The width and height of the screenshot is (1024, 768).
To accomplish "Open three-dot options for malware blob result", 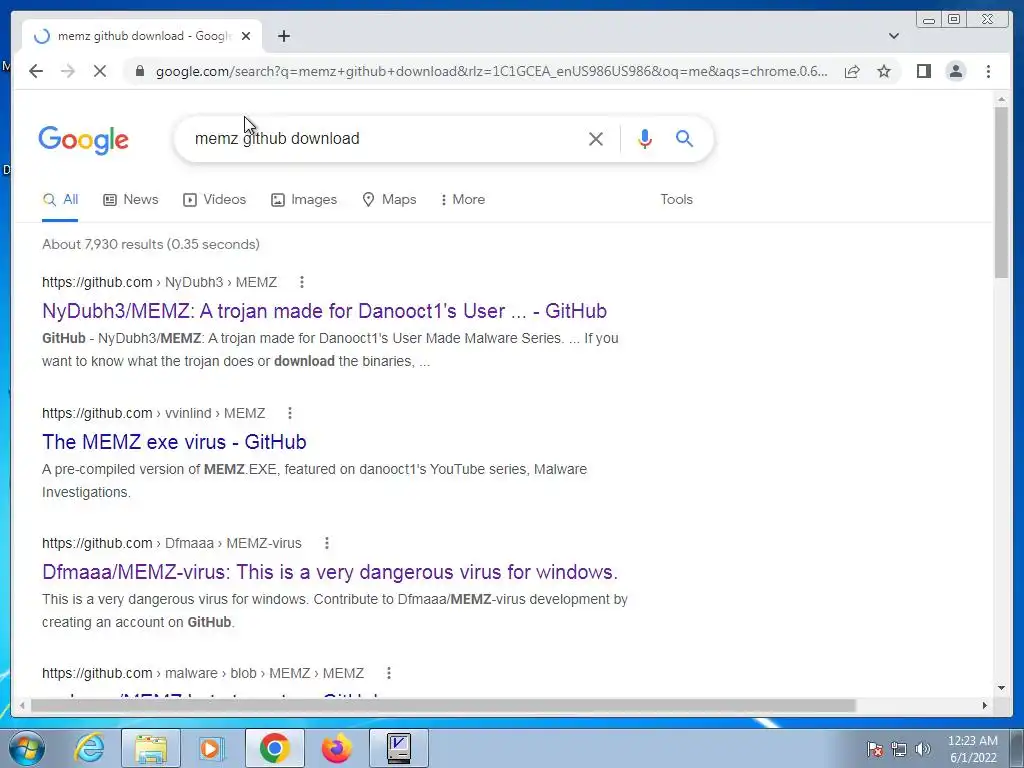I will click(x=389, y=673).
